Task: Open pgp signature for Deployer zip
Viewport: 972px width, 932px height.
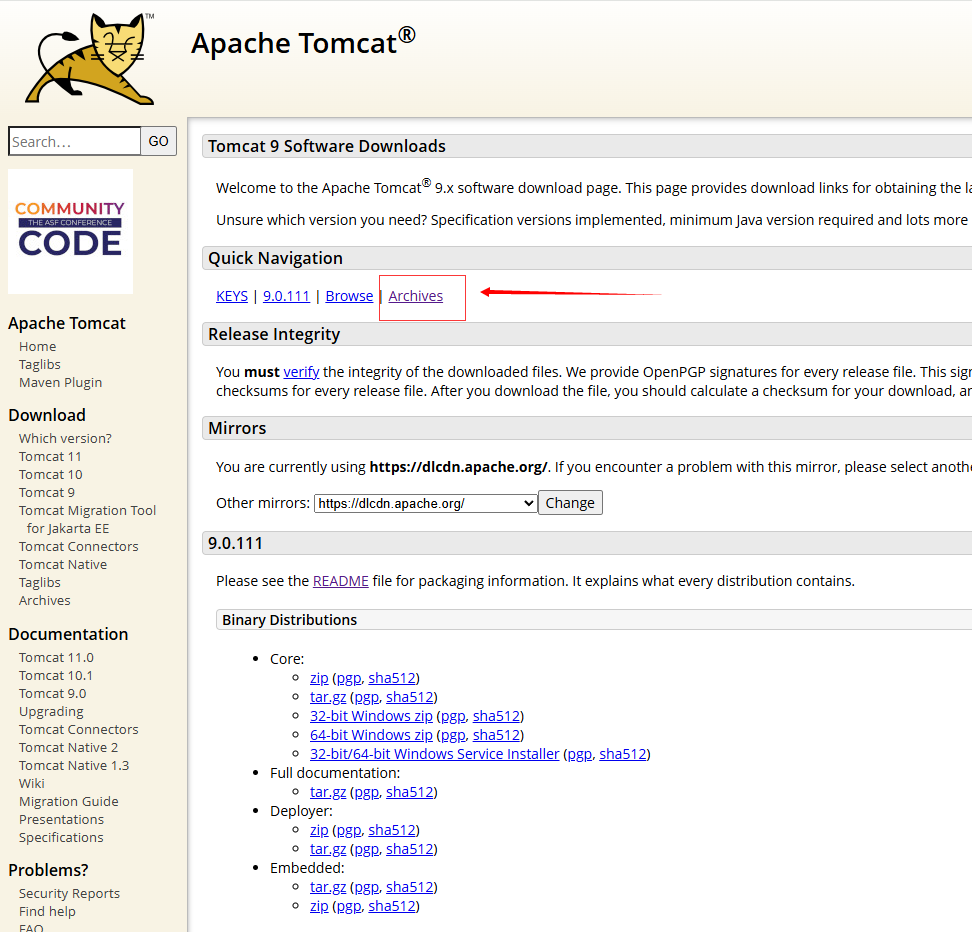Action: [x=348, y=830]
